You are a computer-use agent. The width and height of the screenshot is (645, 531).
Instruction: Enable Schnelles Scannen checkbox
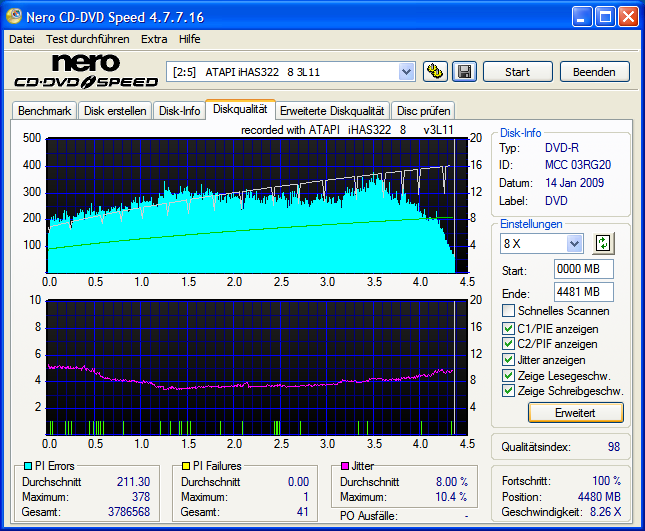tap(509, 311)
